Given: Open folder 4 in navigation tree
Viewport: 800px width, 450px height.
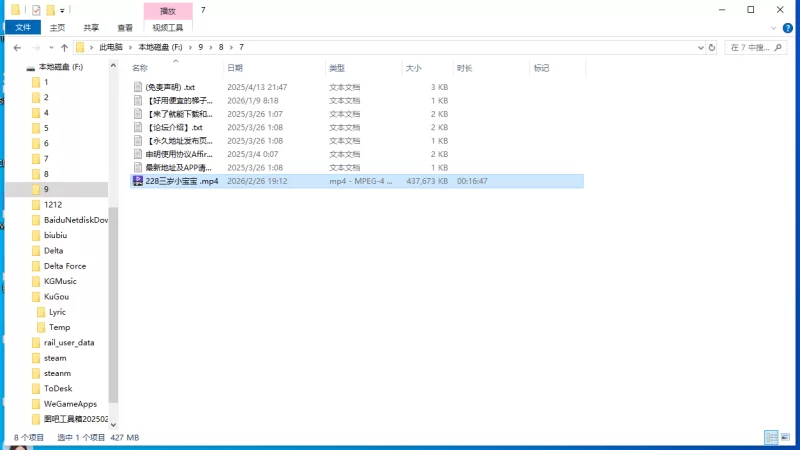Looking at the screenshot, I should click(46, 113).
